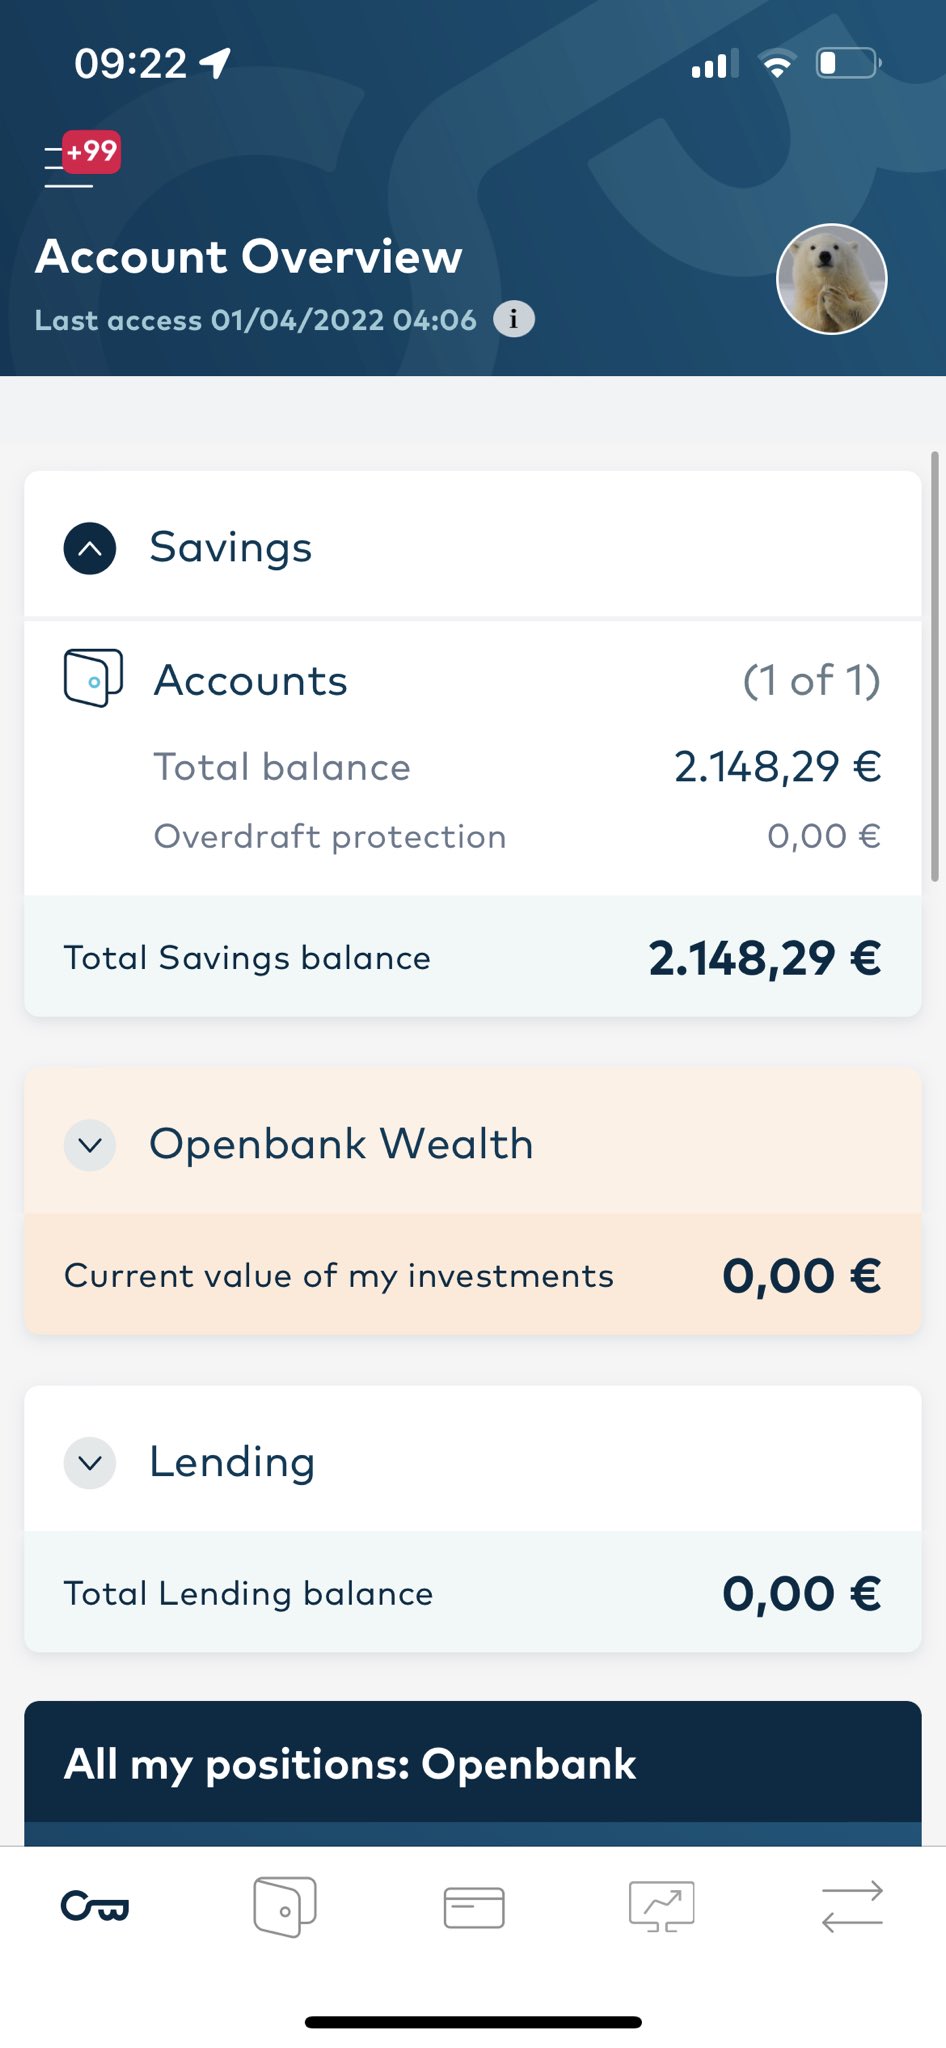Screen dimensions: 946x2048
Task: Open the polar bear profile picture
Action: [x=831, y=279]
